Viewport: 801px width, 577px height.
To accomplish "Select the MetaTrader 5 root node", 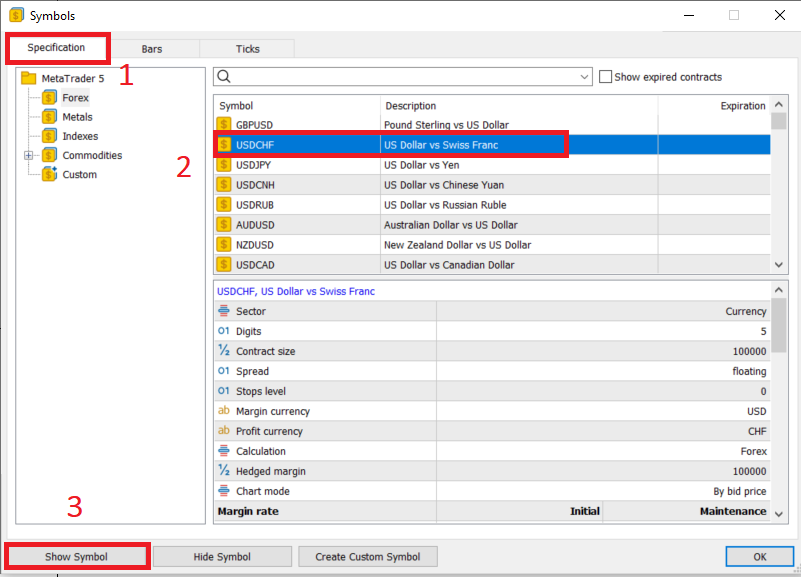I will (72, 78).
